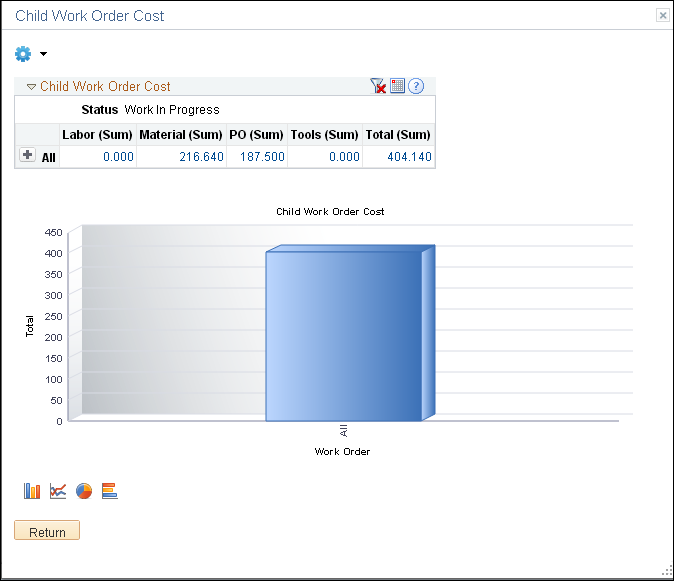Switch to the horizontal bar chart type

[110, 491]
